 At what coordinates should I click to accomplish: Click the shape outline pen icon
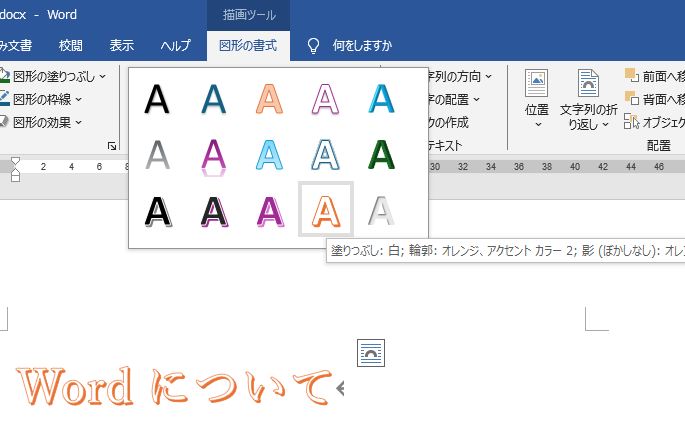coord(4,99)
